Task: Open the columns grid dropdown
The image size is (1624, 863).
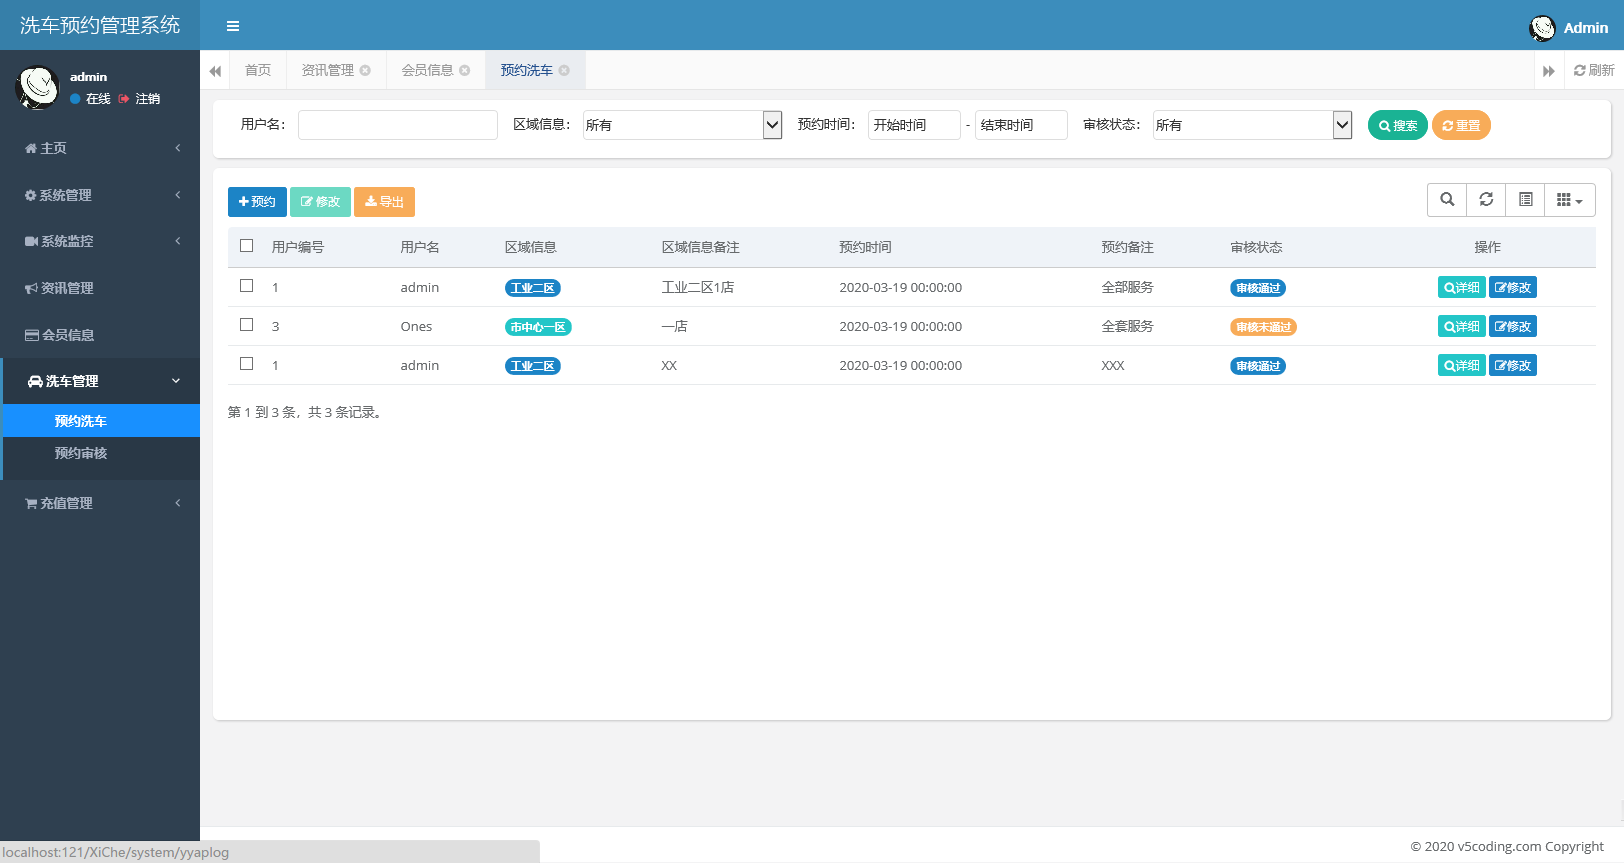Action: point(1570,200)
